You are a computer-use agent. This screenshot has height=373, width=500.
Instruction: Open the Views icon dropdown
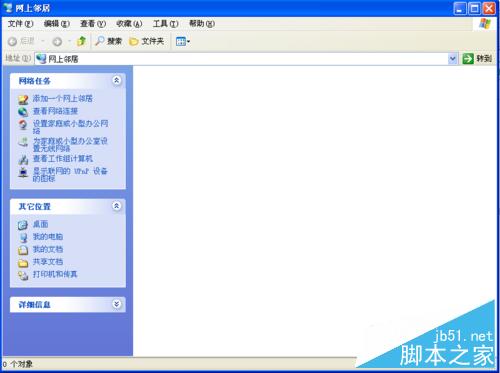[183, 42]
